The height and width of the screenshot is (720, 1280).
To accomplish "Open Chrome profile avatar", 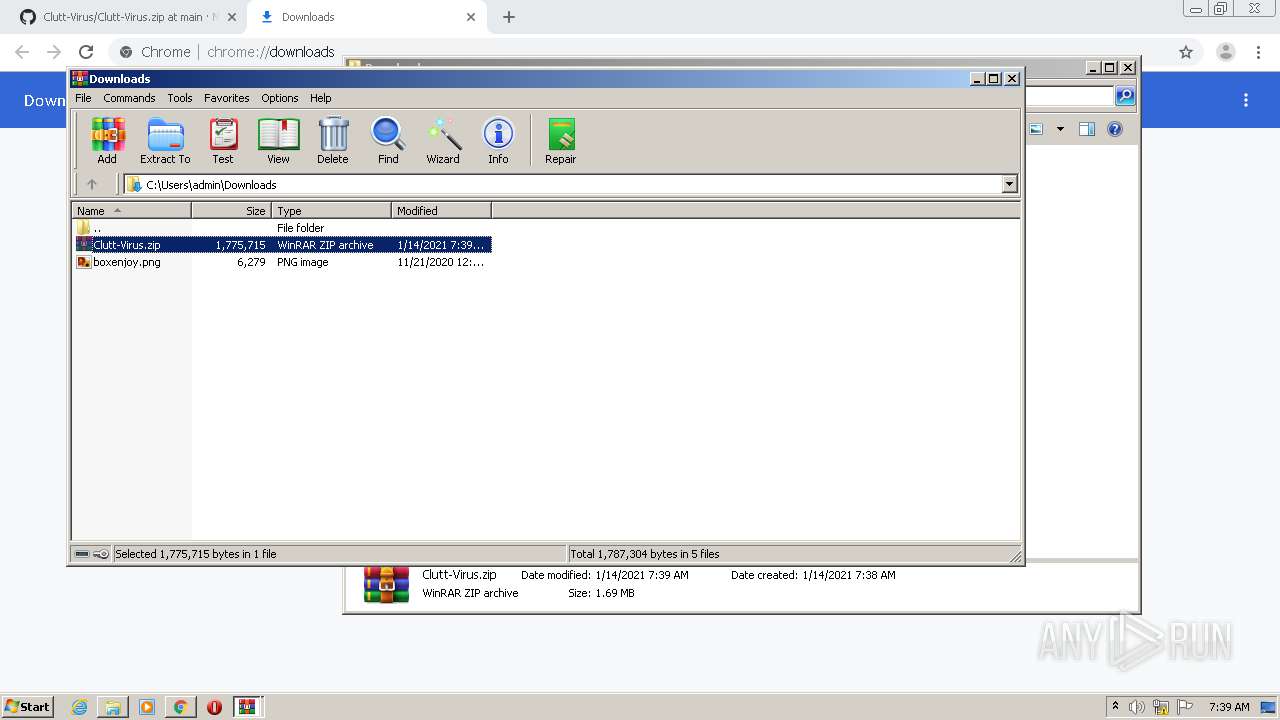I will [1226, 52].
